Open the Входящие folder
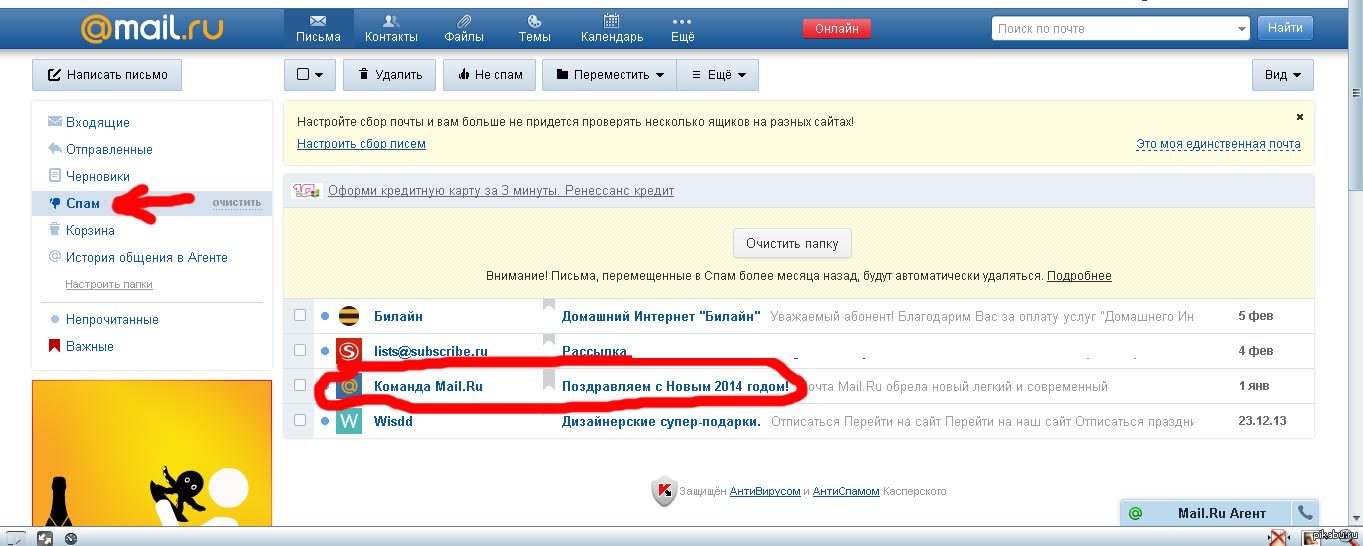The image size is (1363, 546). pos(98,122)
